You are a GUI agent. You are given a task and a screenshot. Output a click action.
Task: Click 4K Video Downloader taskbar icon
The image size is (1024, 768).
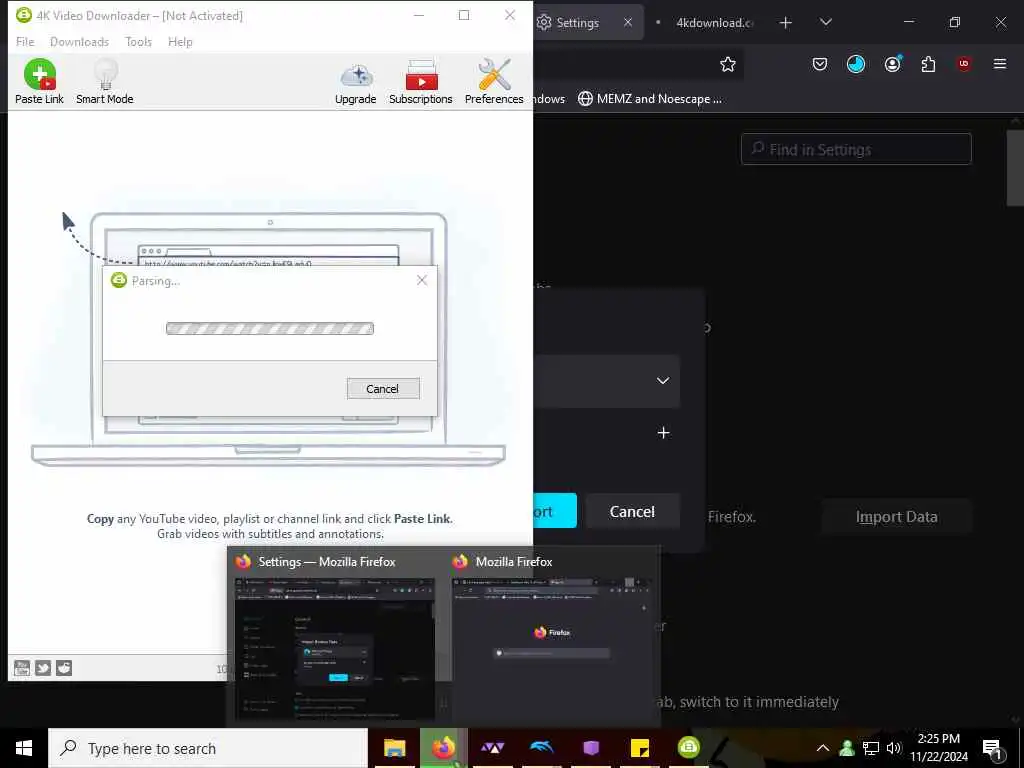(688, 748)
